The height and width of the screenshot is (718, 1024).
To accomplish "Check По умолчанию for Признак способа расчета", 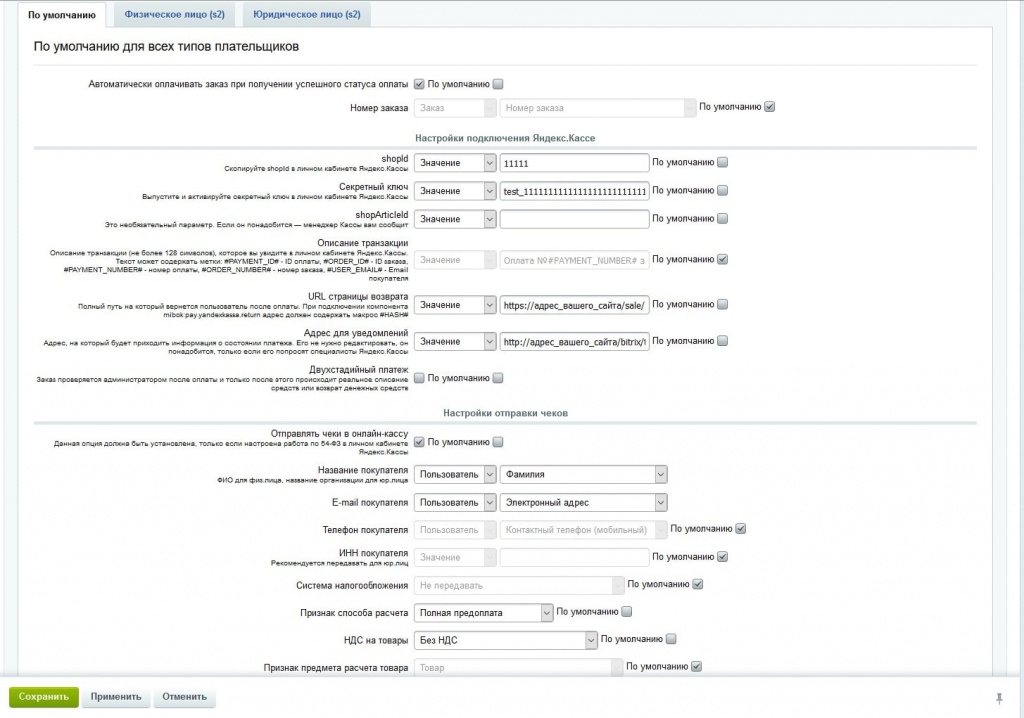I will point(626,612).
